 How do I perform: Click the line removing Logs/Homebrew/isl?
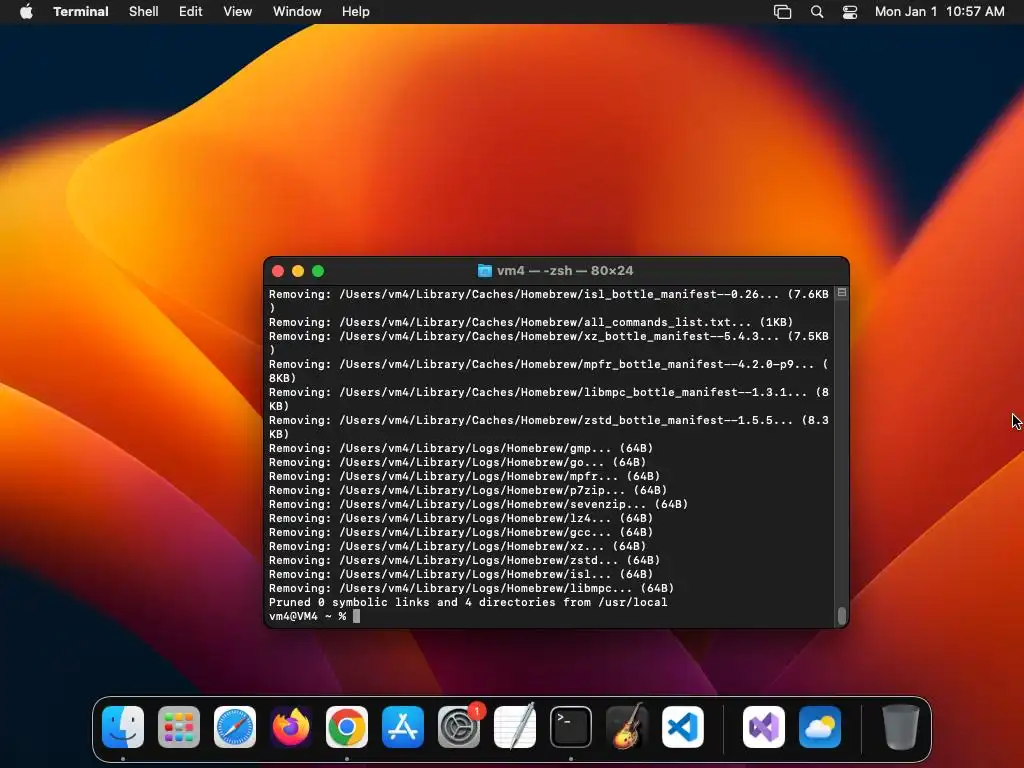[x=461, y=574]
